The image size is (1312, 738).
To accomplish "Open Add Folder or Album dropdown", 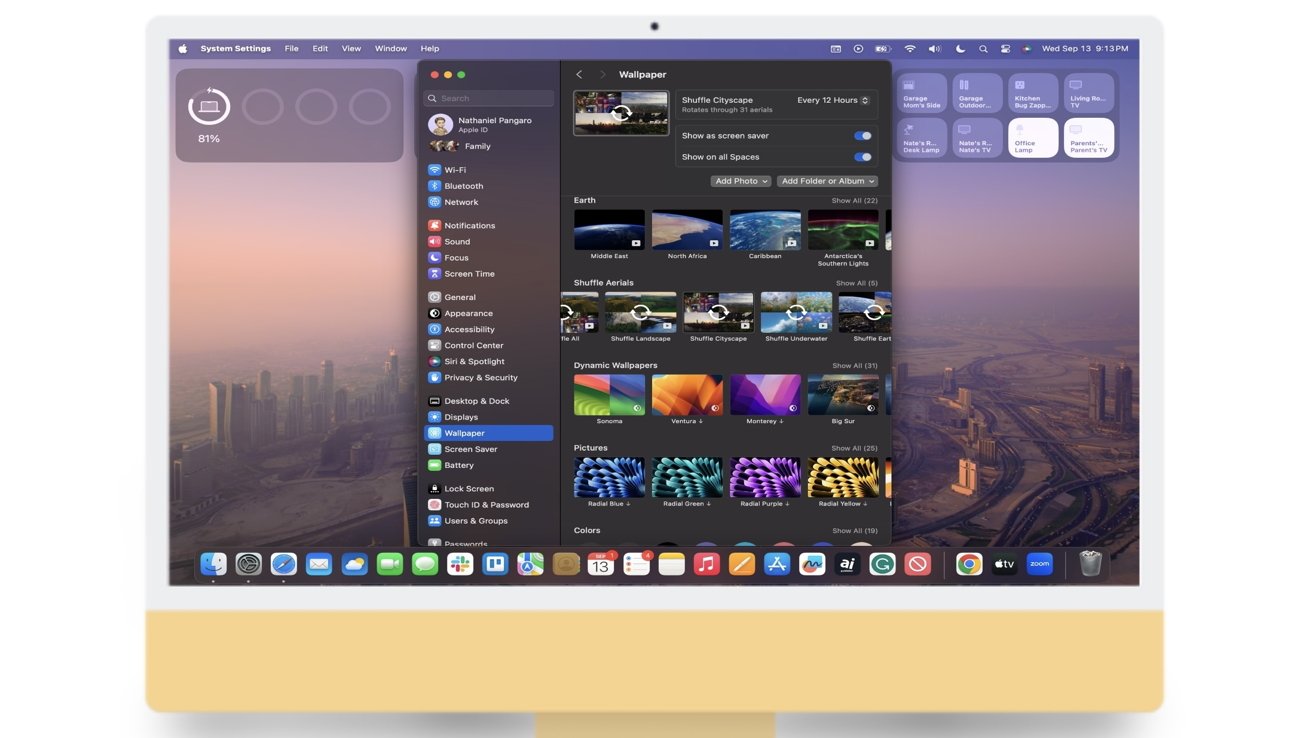I will click(828, 181).
